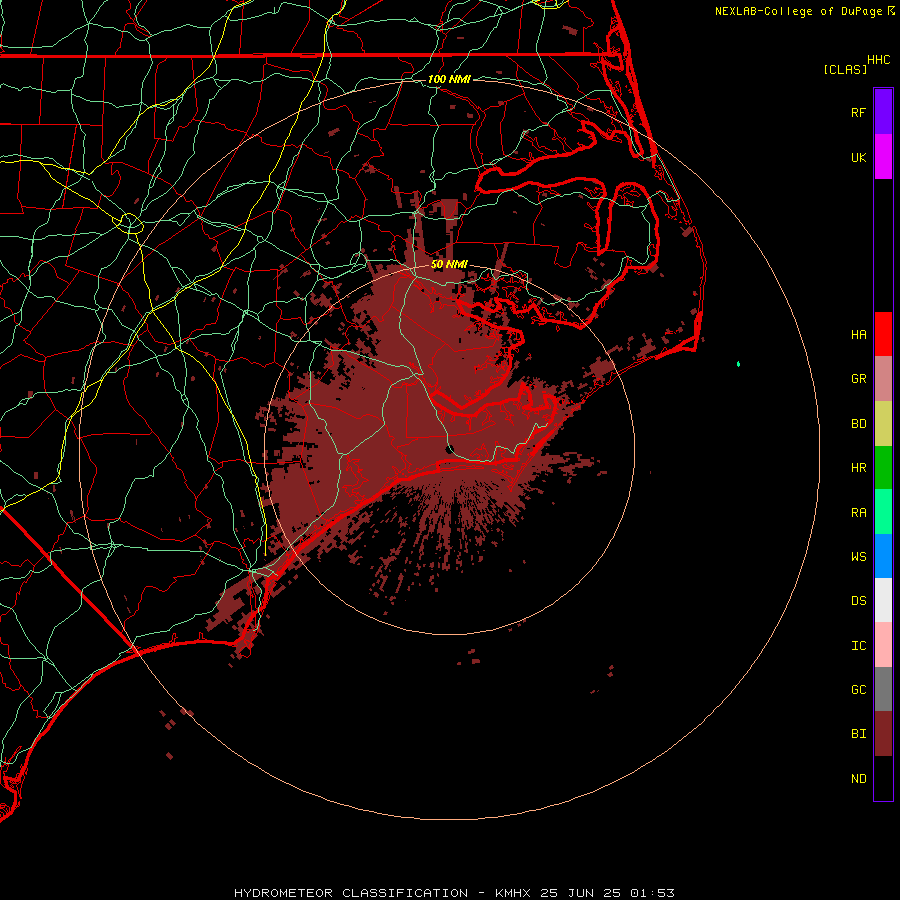
Task: Click the [CLAS] units label
Action: [845, 69]
